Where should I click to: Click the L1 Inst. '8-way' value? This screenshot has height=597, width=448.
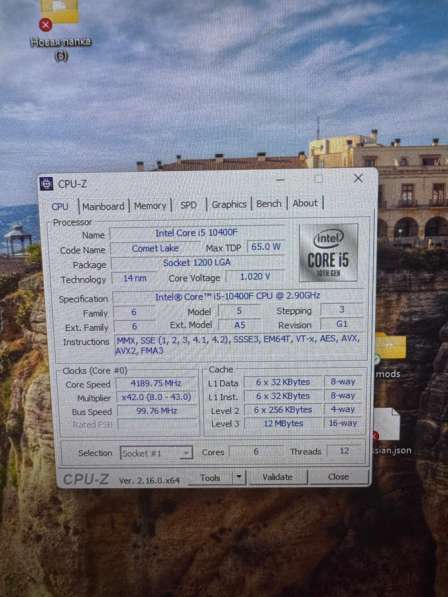pyautogui.click(x=343, y=395)
